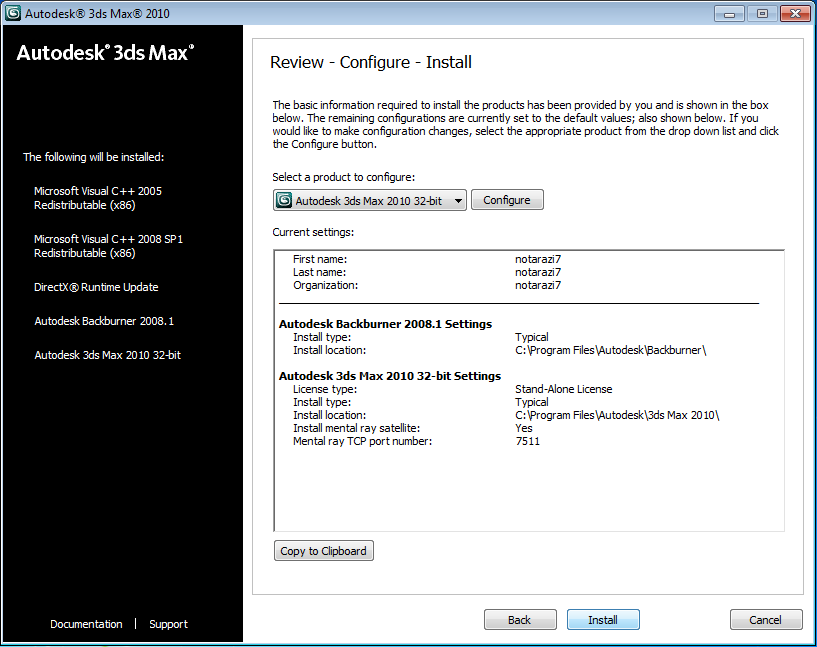Select DirectX Runtime Update entry
Viewport: 817px width, 647px height.
tap(96, 287)
